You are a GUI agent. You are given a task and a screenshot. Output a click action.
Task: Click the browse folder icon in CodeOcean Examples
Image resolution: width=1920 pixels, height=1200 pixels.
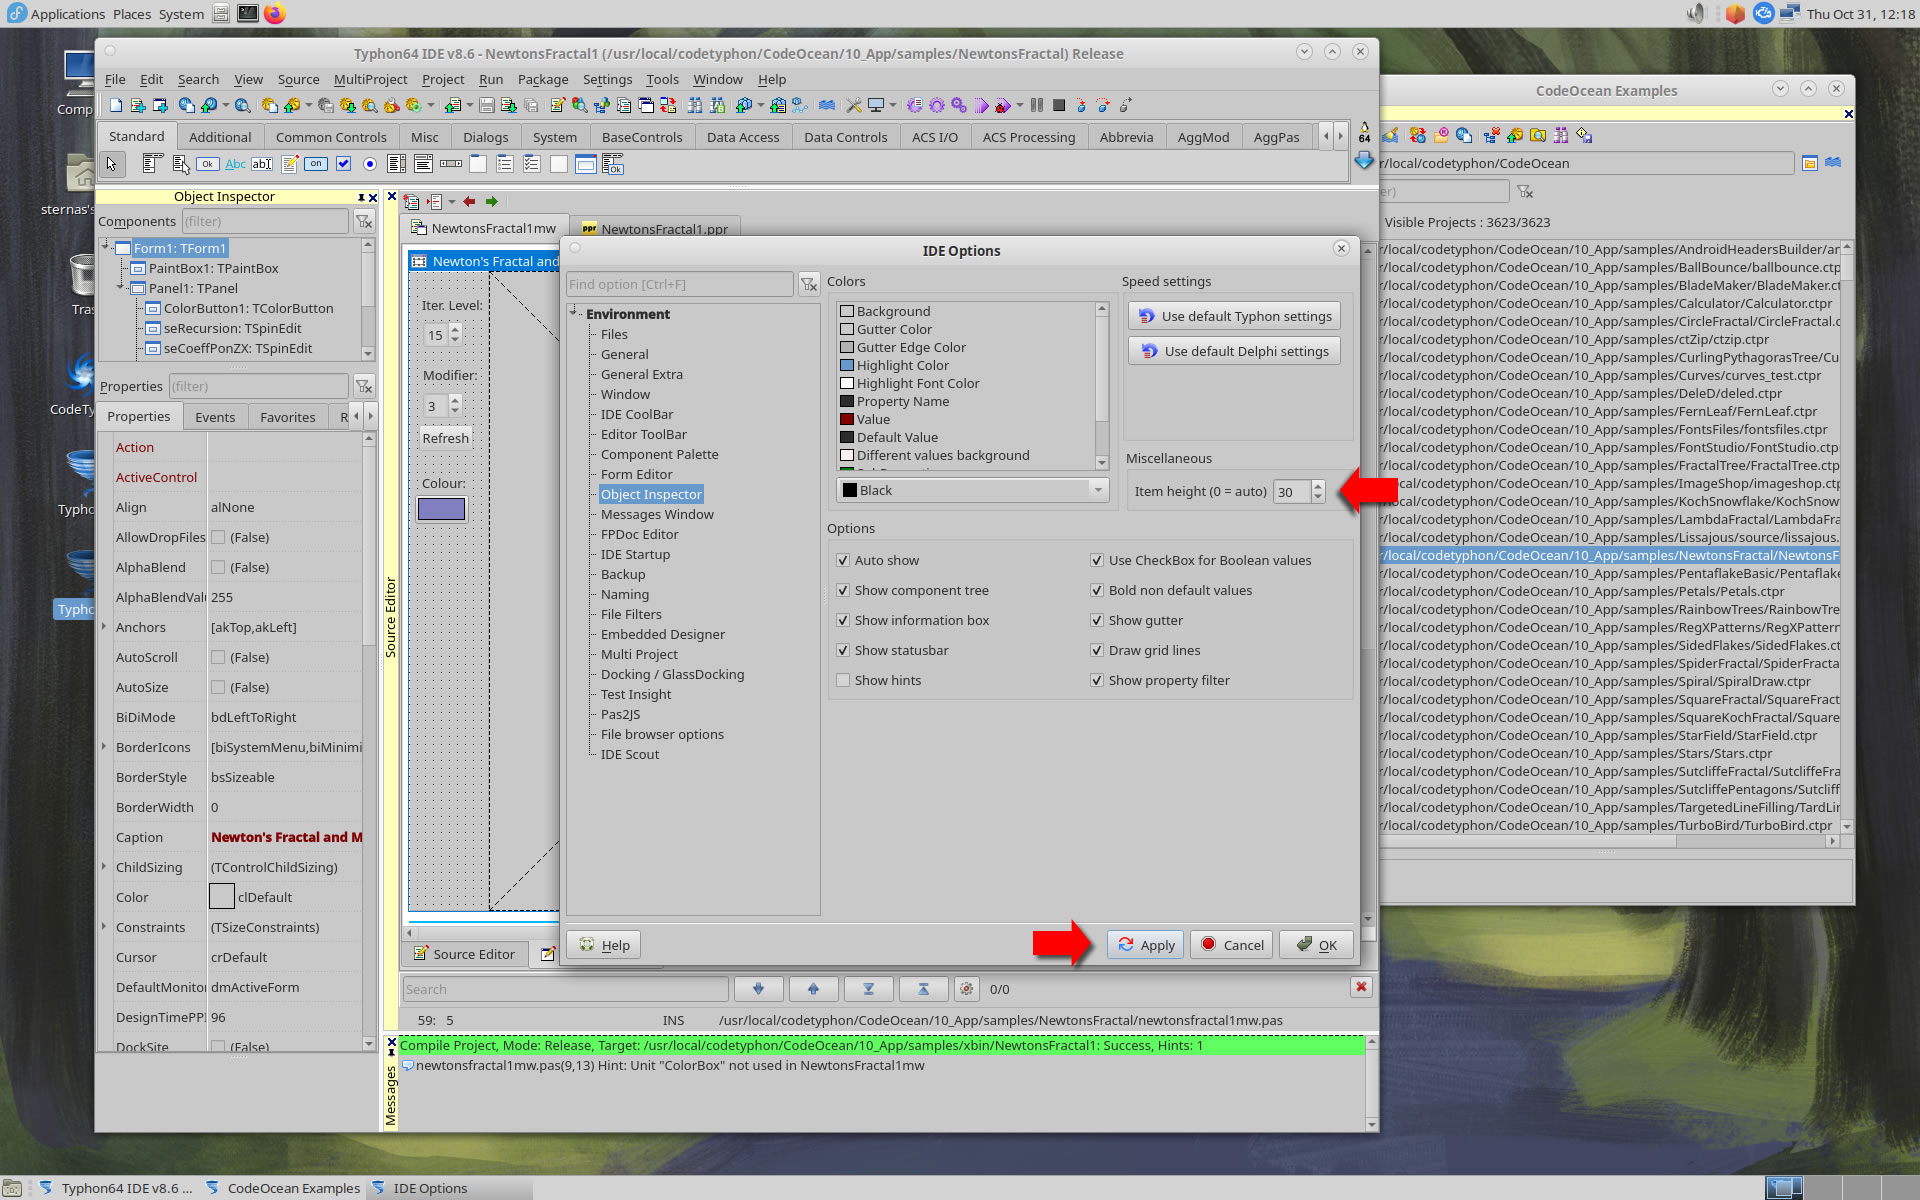tap(1810, 163)
